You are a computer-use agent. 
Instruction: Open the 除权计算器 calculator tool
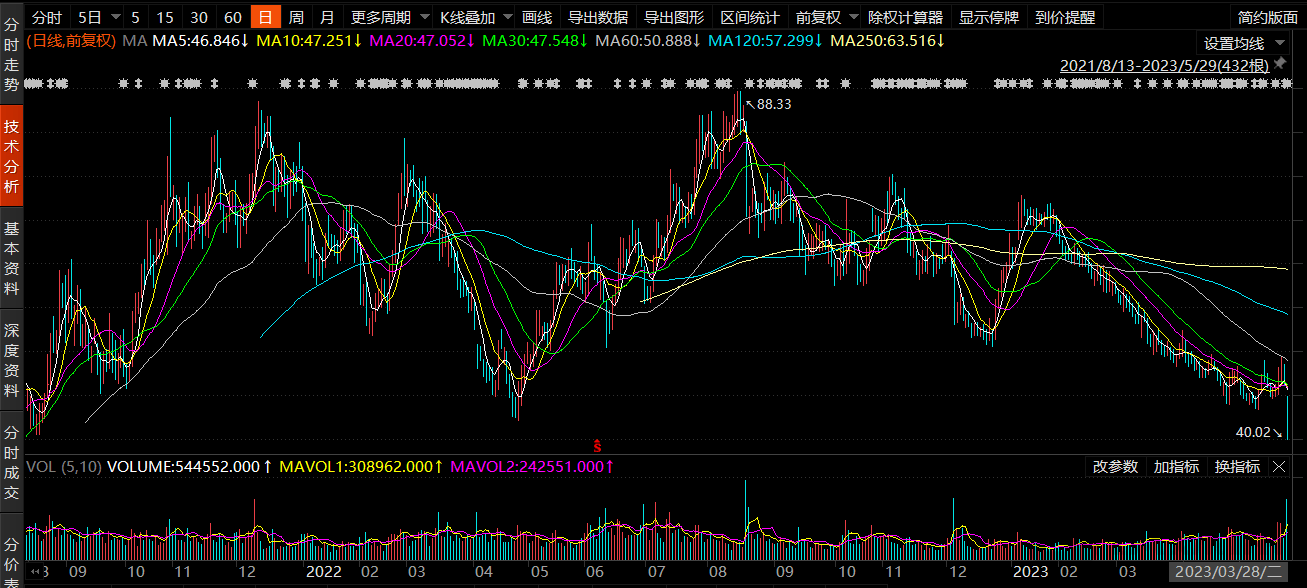906,17
